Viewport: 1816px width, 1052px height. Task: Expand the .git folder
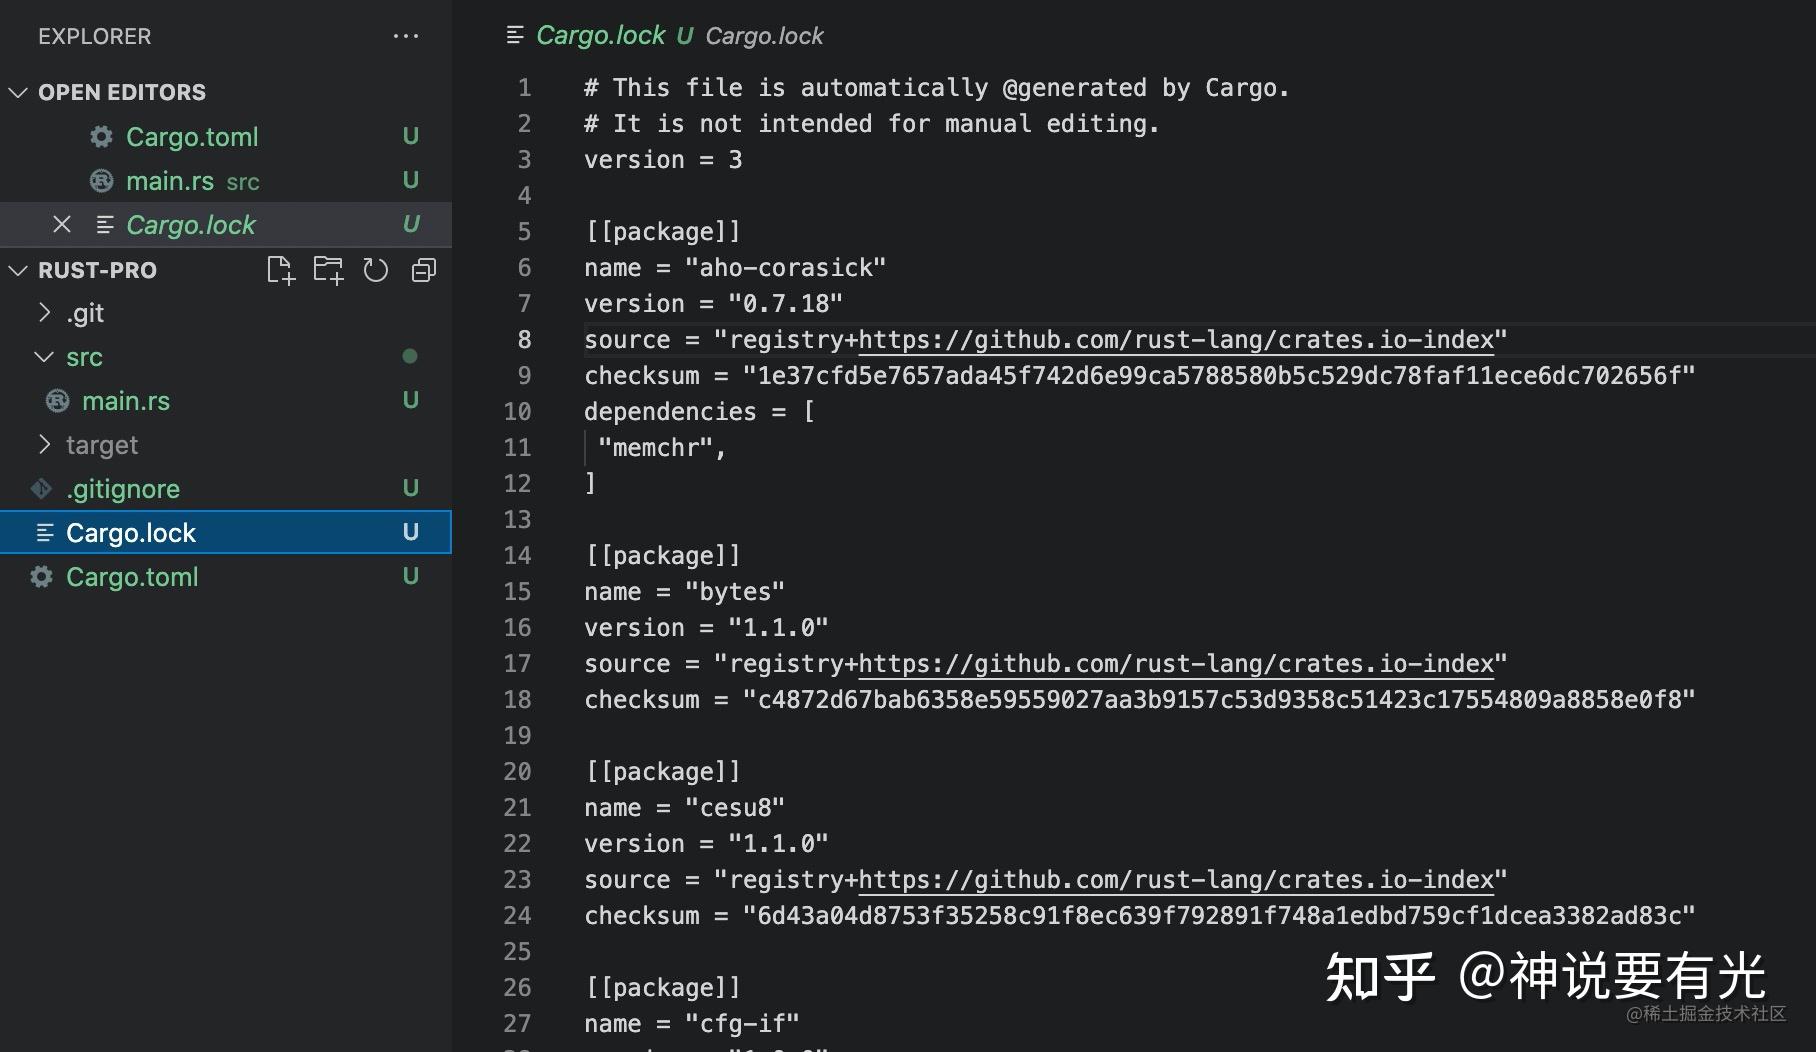pos(44,313)
